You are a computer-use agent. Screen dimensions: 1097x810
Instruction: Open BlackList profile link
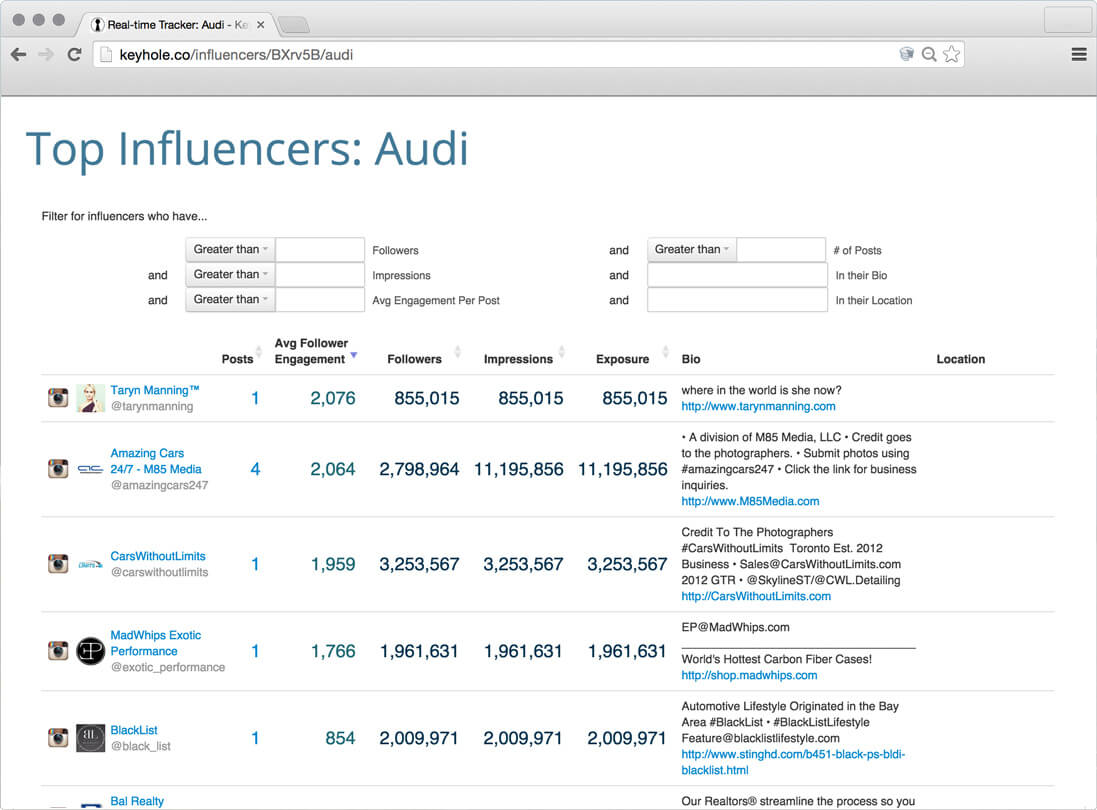[134, 730]
